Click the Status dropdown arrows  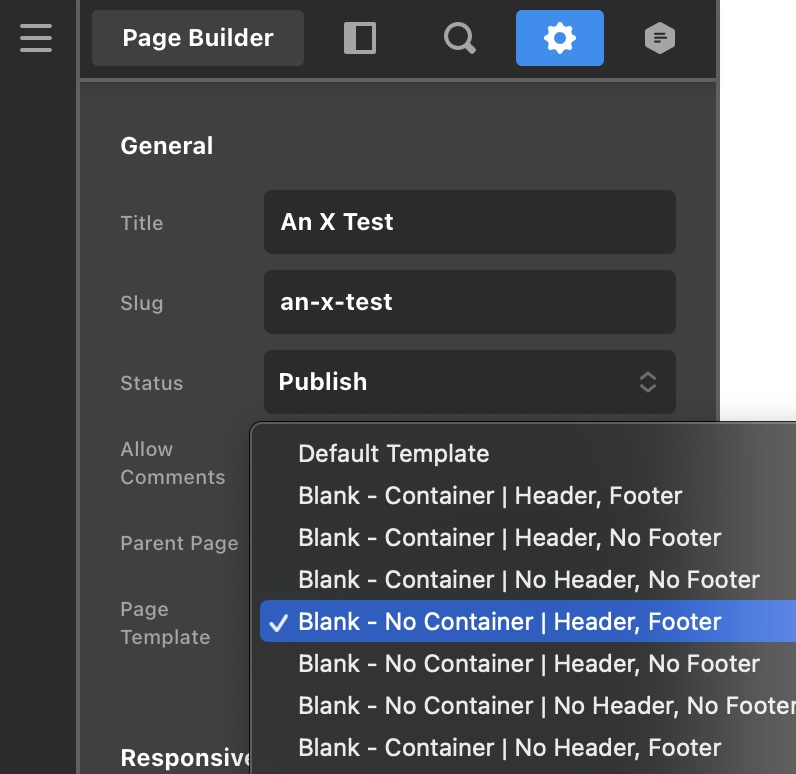(648, 382)
